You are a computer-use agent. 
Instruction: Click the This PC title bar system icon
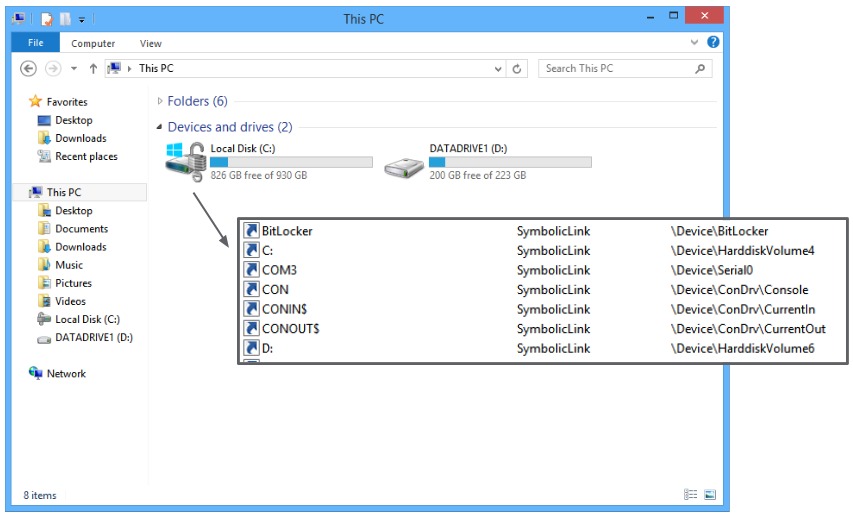pyautogui.click(x=18, y=18)
